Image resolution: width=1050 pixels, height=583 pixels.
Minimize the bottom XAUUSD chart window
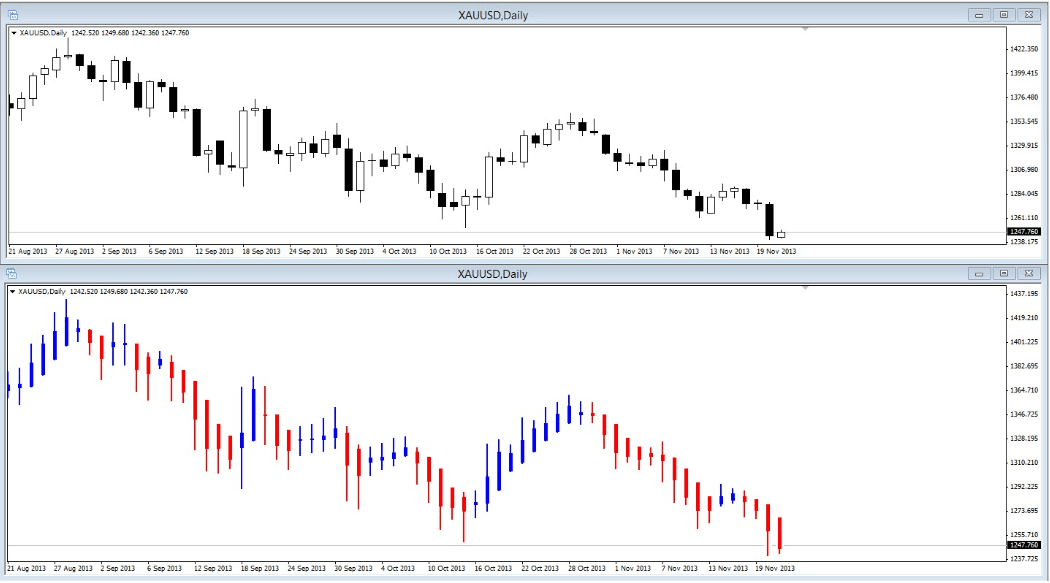pos(980,273)
